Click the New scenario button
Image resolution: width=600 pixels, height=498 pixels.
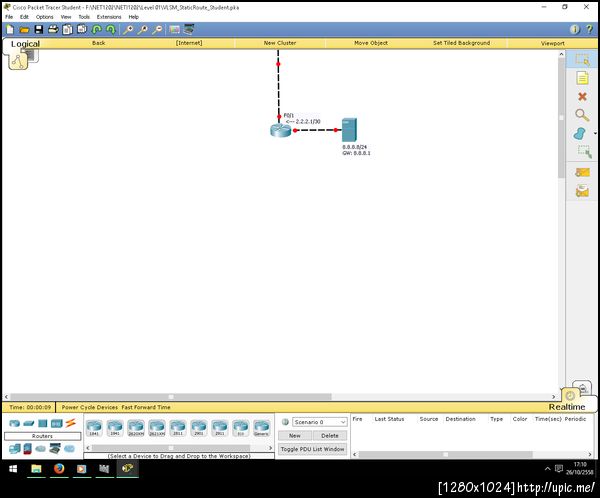click(295, 436)
